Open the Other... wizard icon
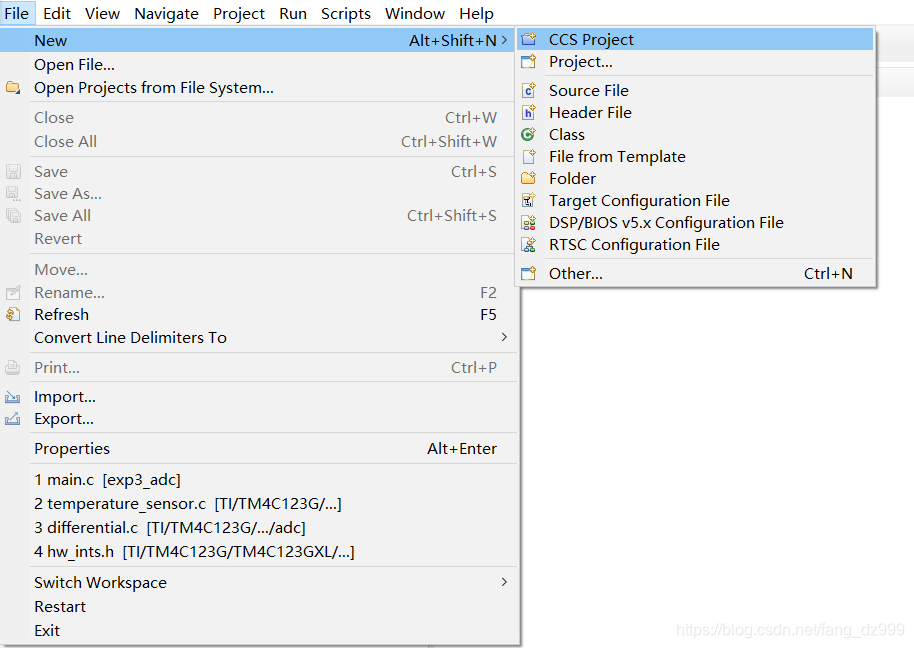 tap(529, 273)
